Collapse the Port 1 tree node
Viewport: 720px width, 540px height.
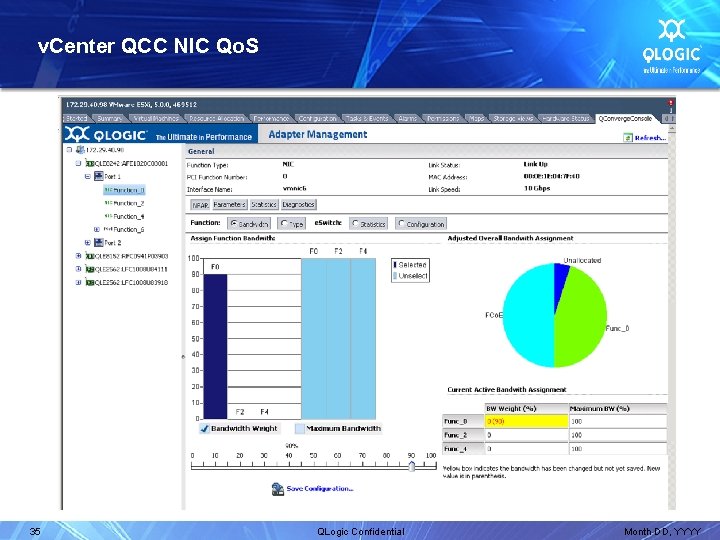87,176
